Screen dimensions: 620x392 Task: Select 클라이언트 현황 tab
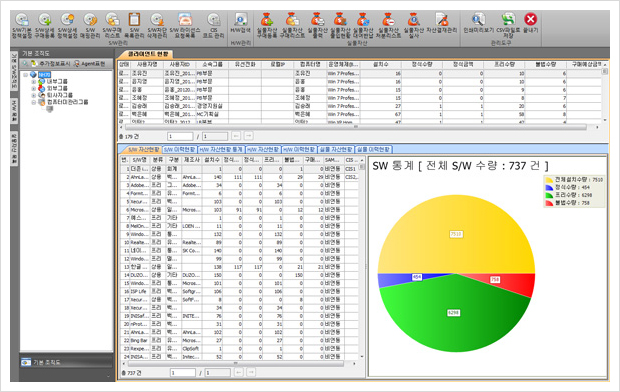click(x=147, y=54)
